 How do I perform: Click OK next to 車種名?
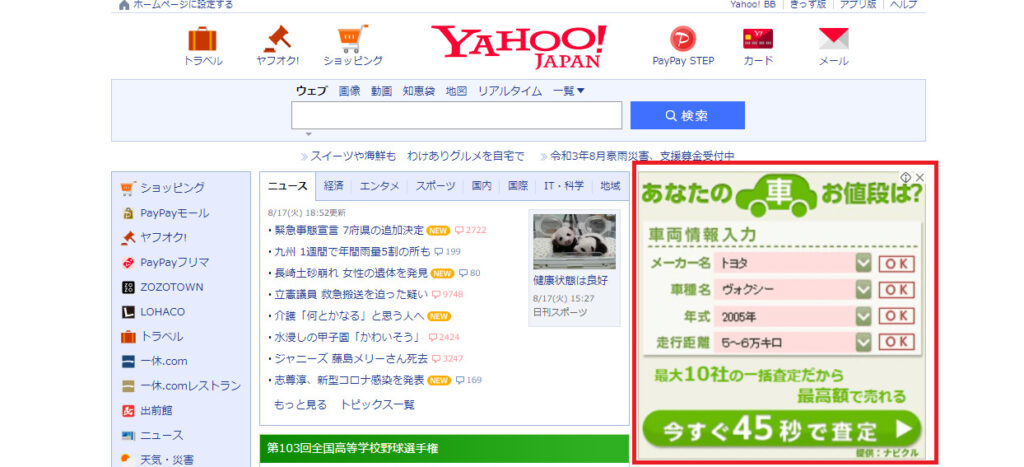point(896,290)
